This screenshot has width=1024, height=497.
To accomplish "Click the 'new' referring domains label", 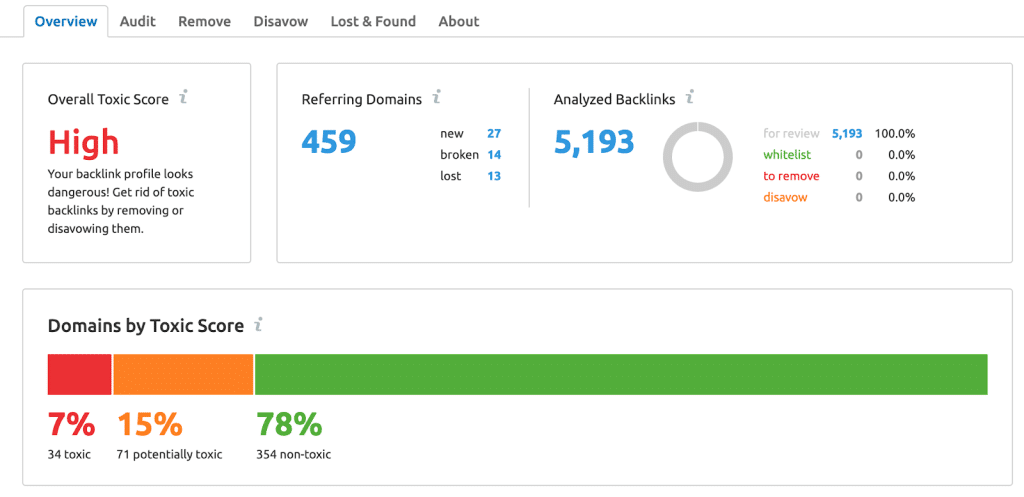I will click(452, 134).
